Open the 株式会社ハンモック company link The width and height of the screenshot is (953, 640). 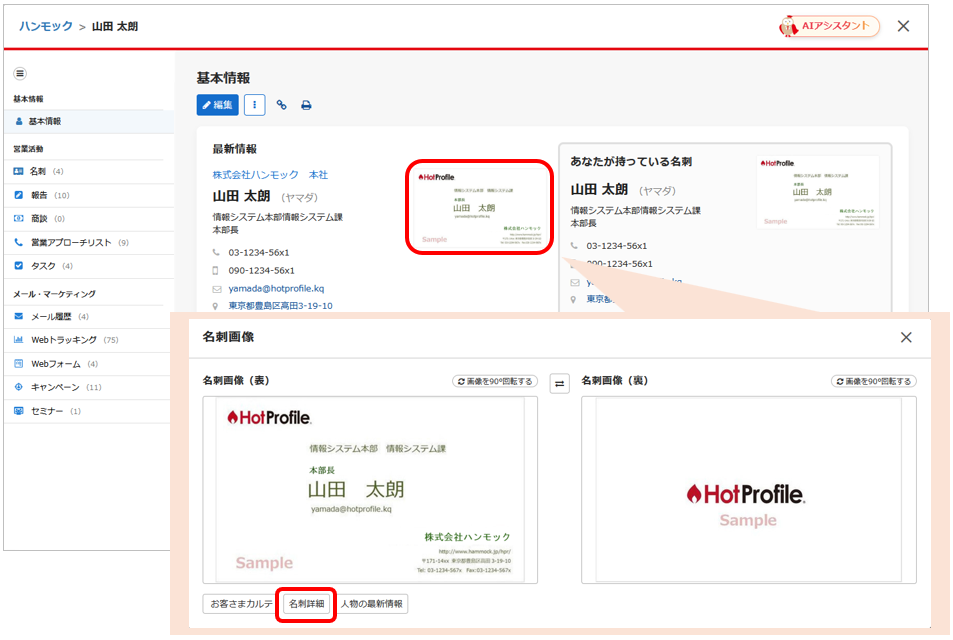pyautogui.click(x=255, y=175)
